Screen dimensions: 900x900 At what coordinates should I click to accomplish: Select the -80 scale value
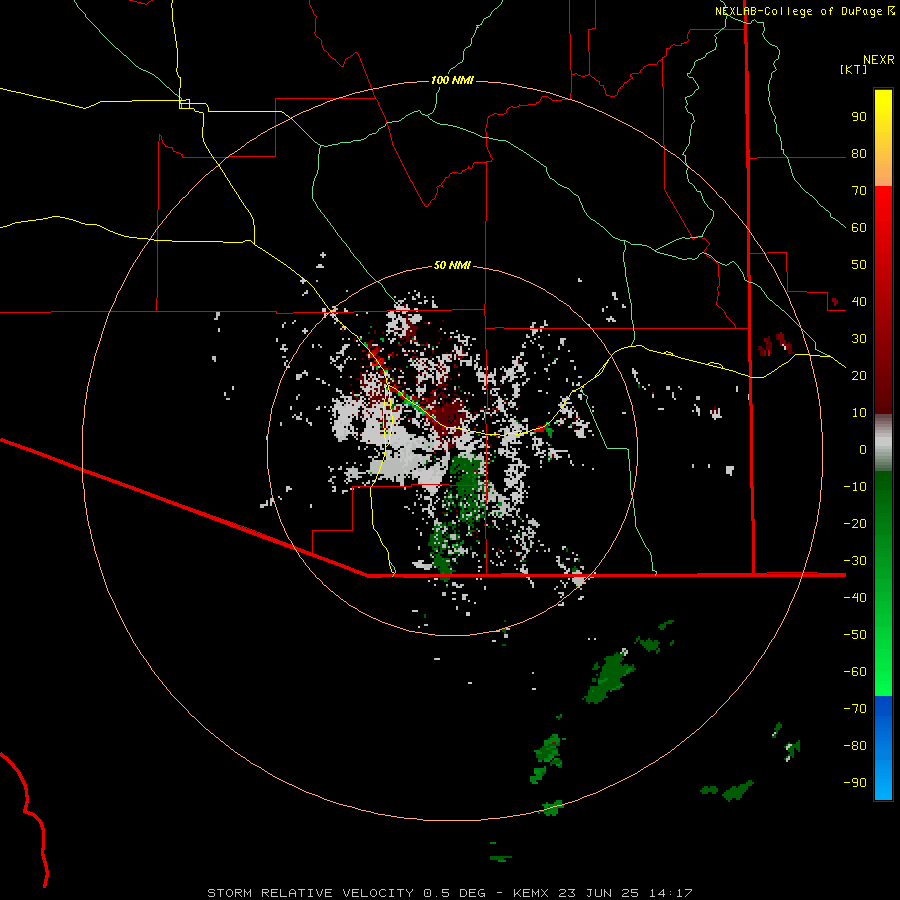click(855, 746)
